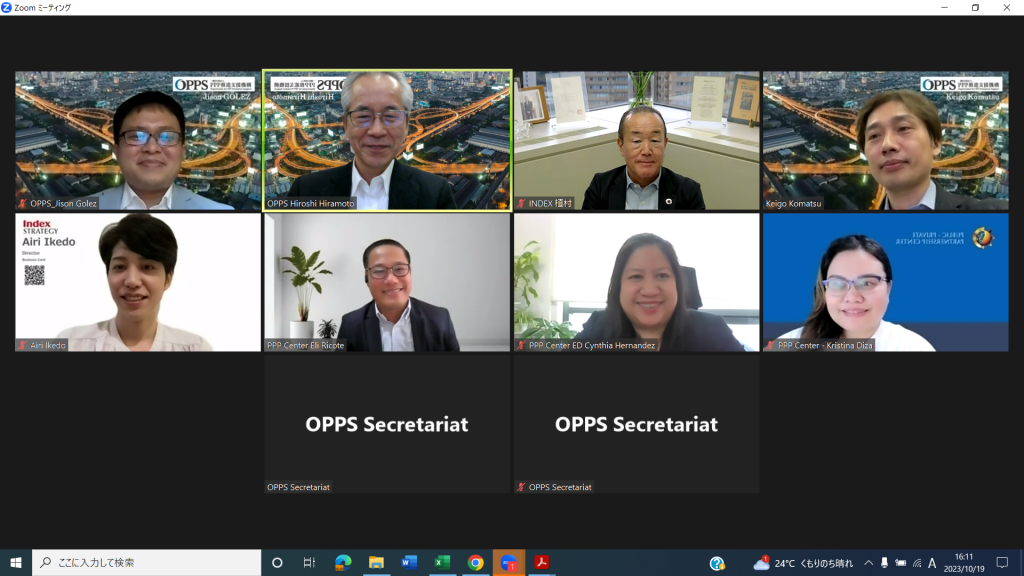Image resolution: width=1024 pixels, height=576 pixels.
Task: Expand hidden system tray icons chevron
Action: [869, 563]
